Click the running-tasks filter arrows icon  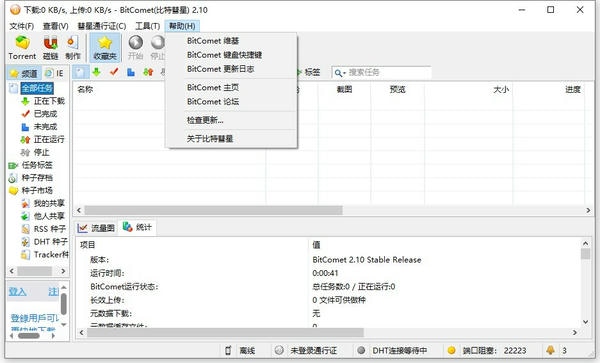[x=148, y=72]
